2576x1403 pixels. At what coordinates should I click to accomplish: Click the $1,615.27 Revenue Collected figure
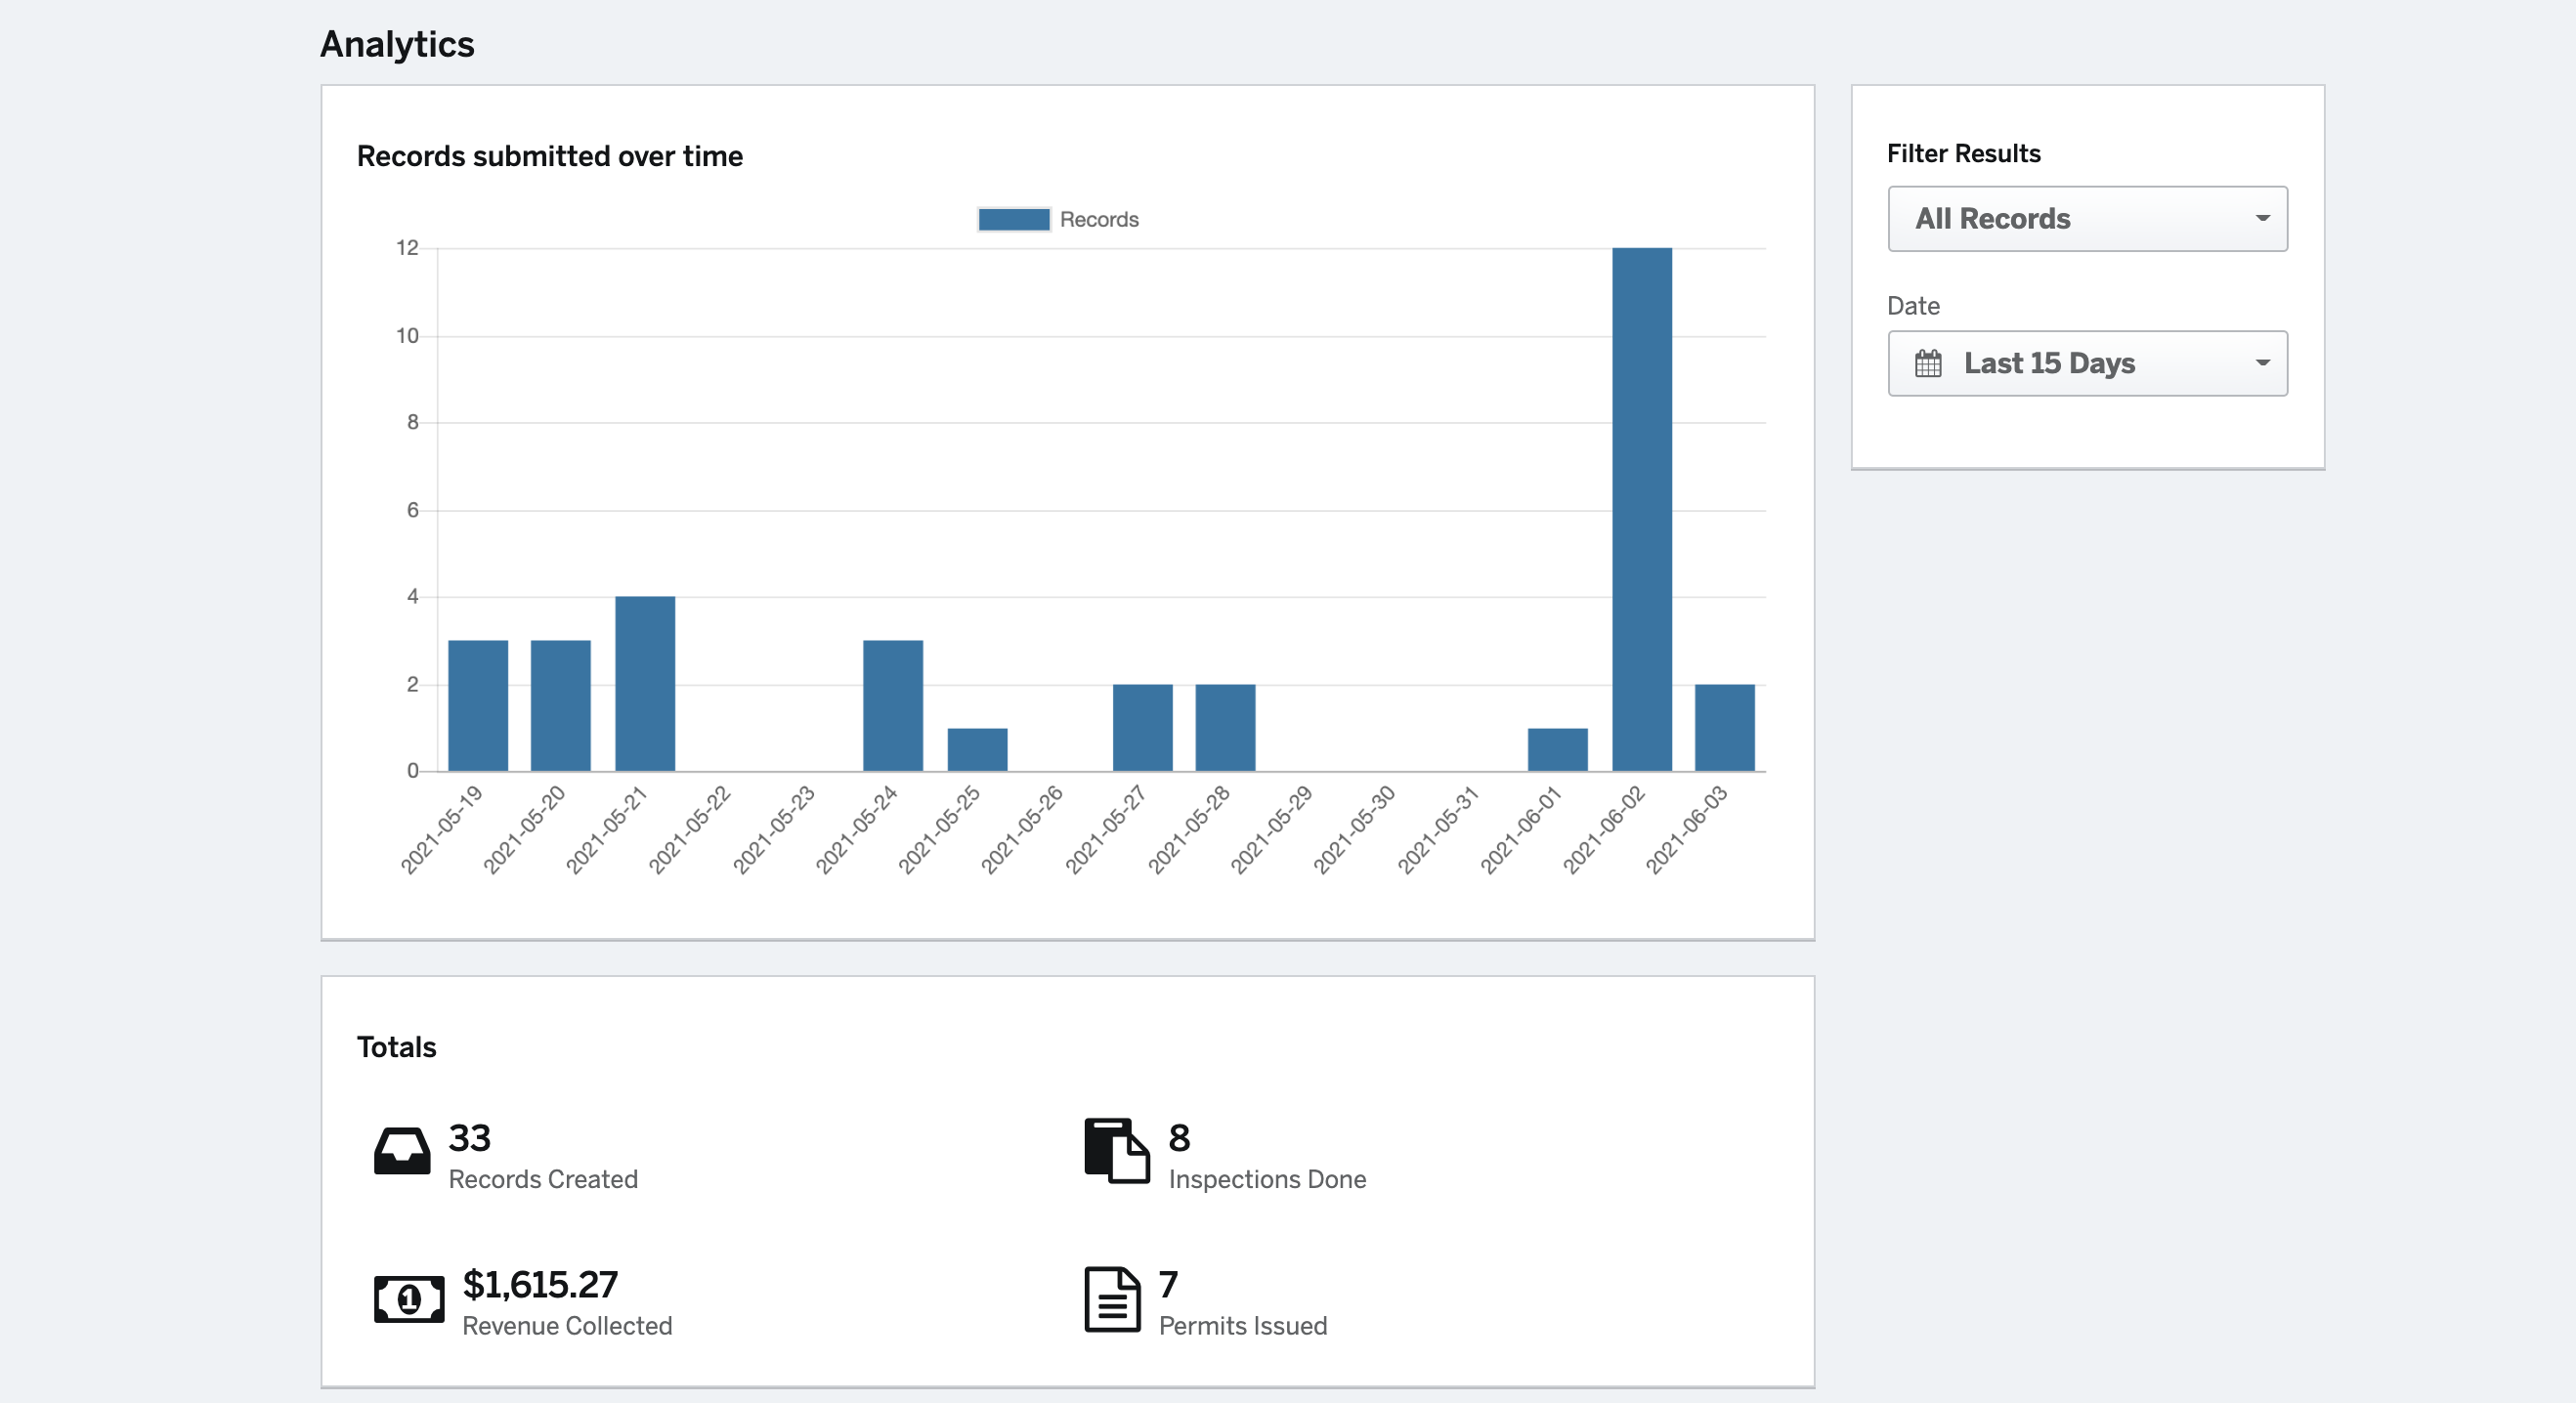click(540, 1285)
